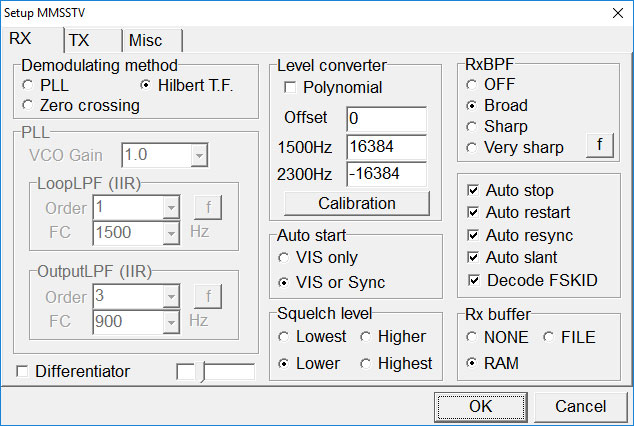This screenshot has width=634, height=426.
Task: Open the VCO Gain dropdown
Action: pyautogui.click(x=199, y=155)
